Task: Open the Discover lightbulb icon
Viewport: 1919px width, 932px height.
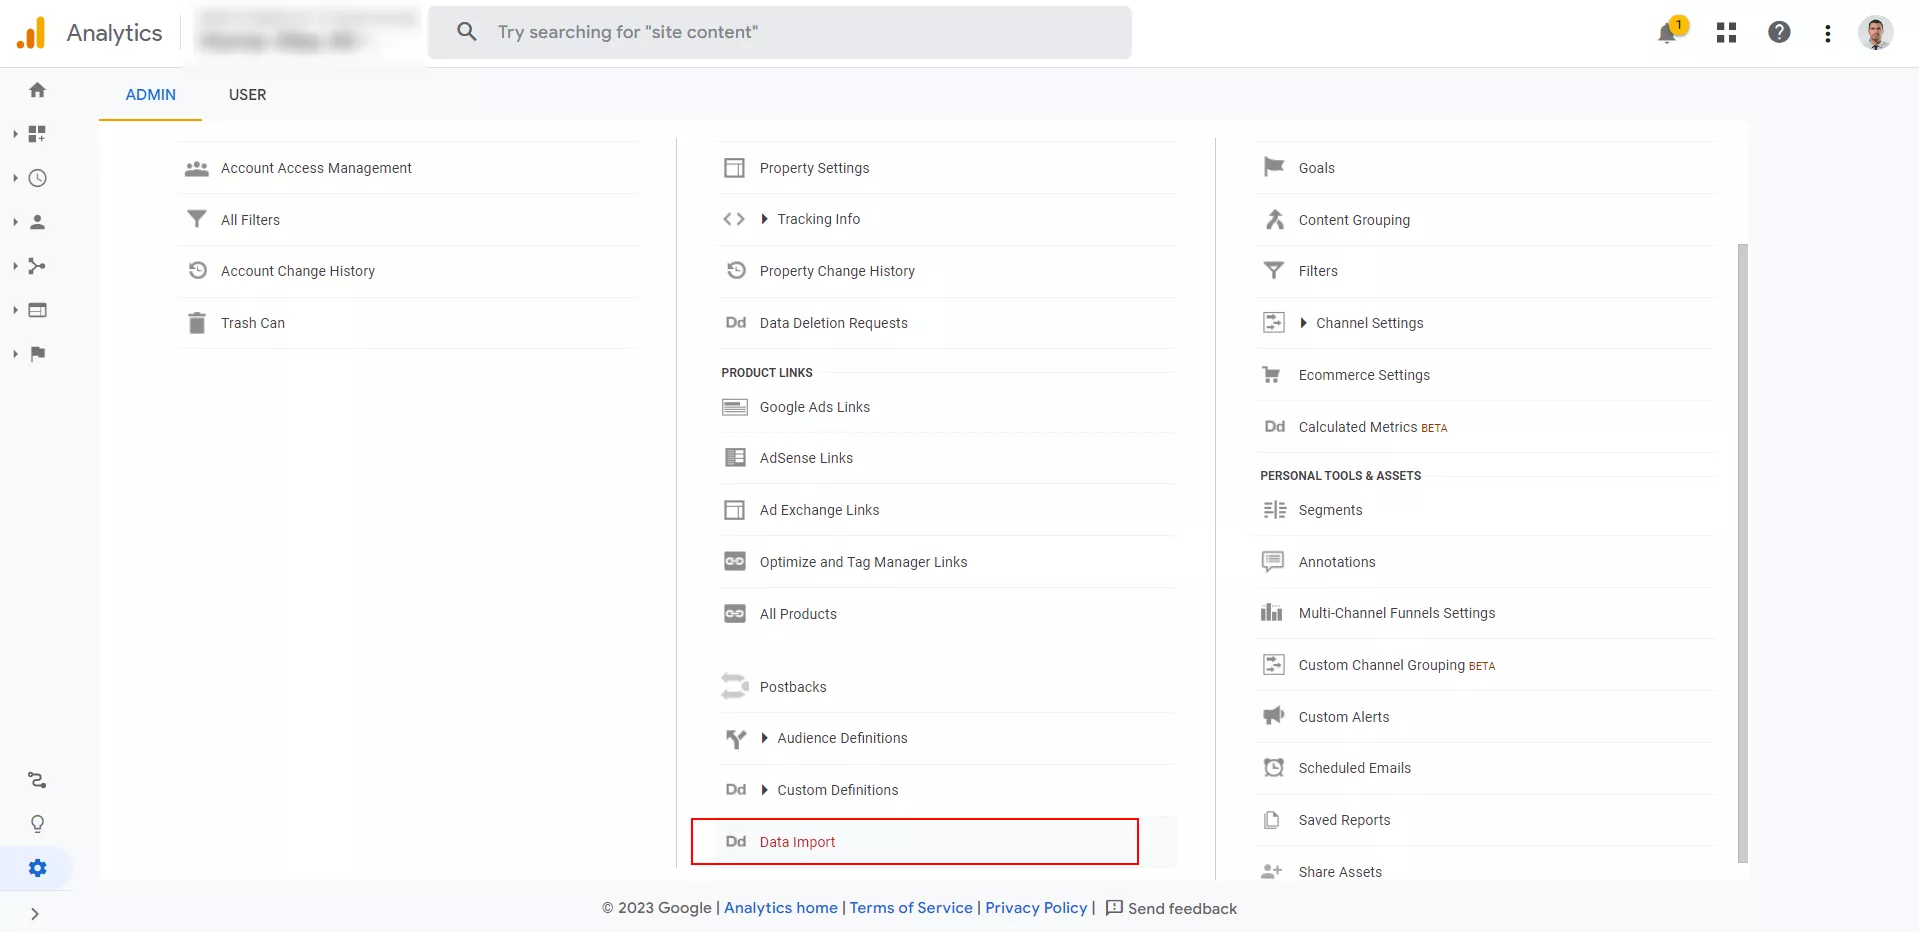Action: click(x=37, y=824)
